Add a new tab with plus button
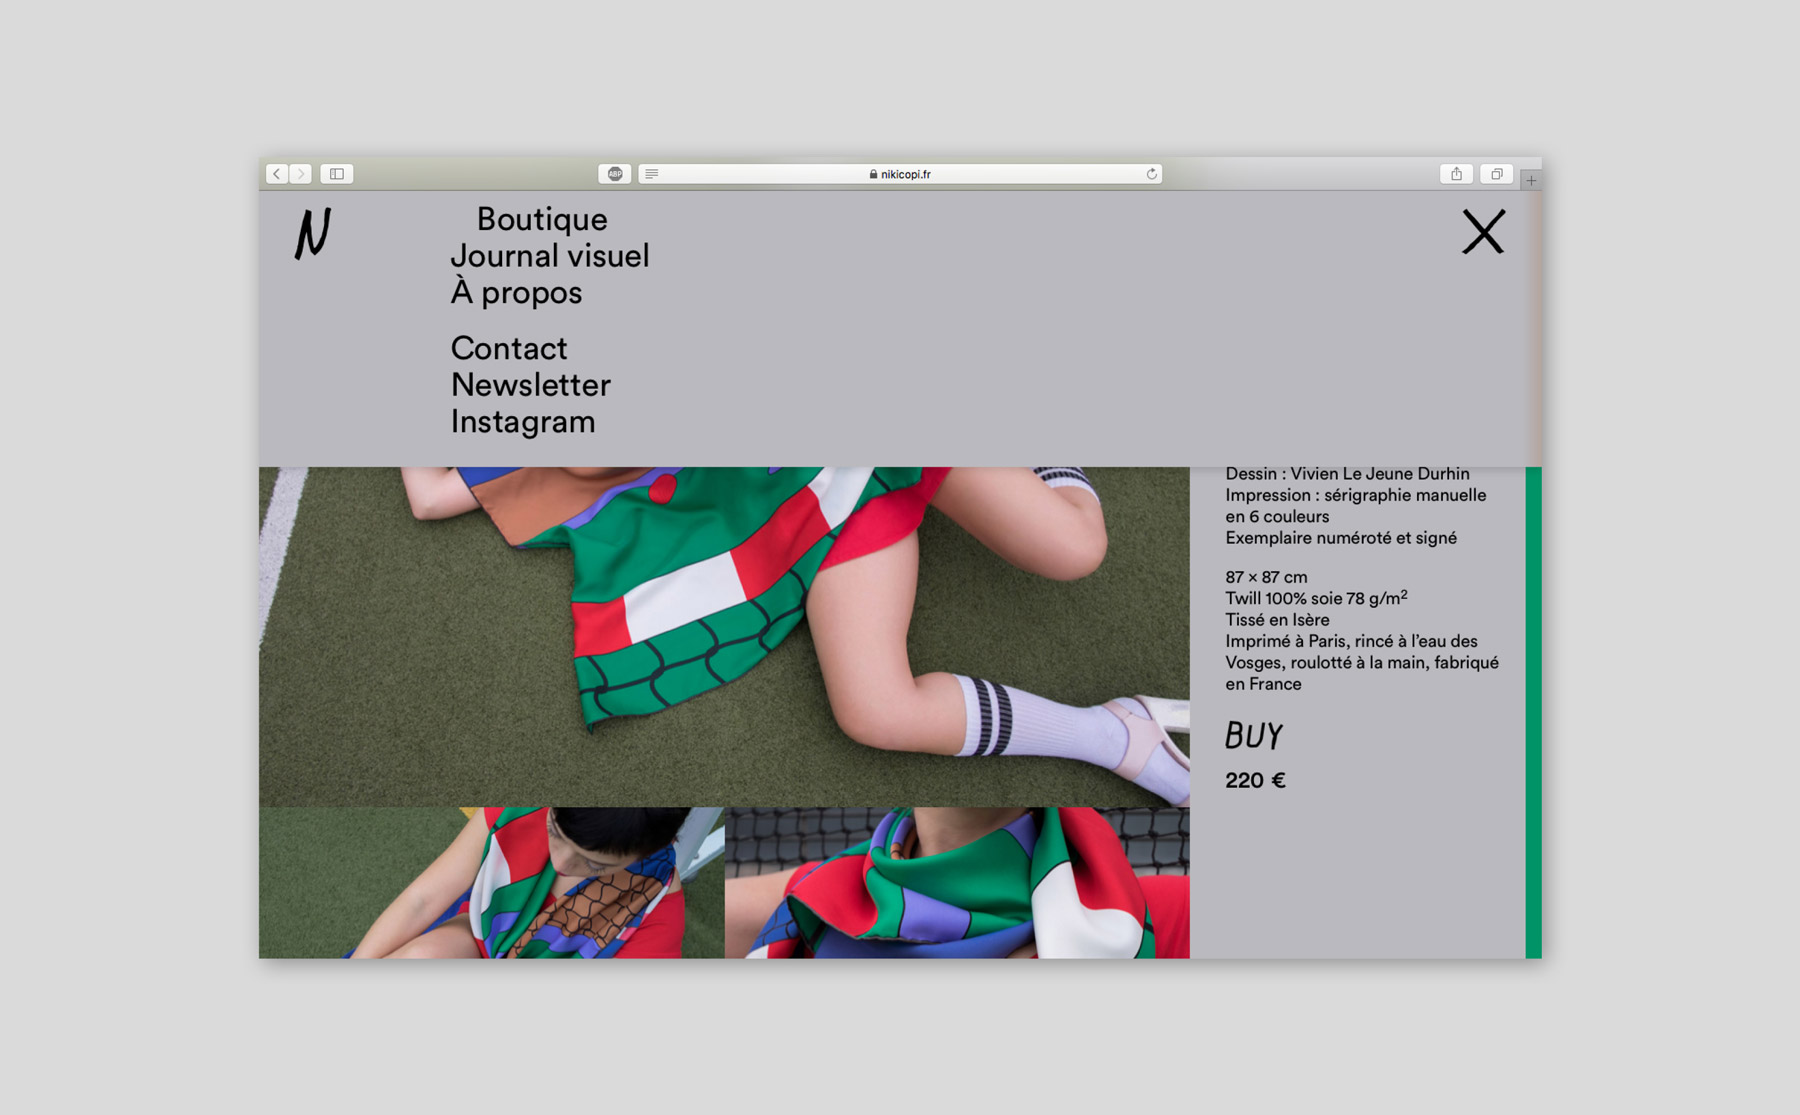1800x1115 pixels. coord(1531,181)
